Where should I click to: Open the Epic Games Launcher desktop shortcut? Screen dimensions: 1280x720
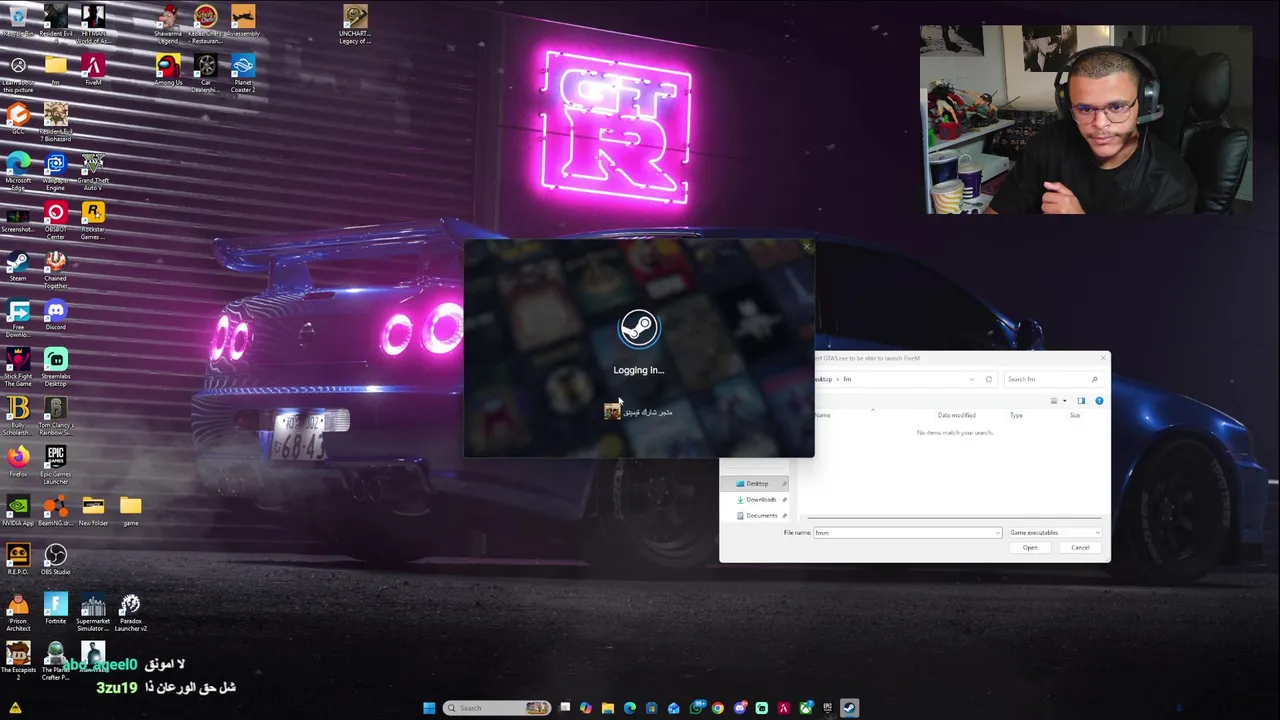pos(55,465)
